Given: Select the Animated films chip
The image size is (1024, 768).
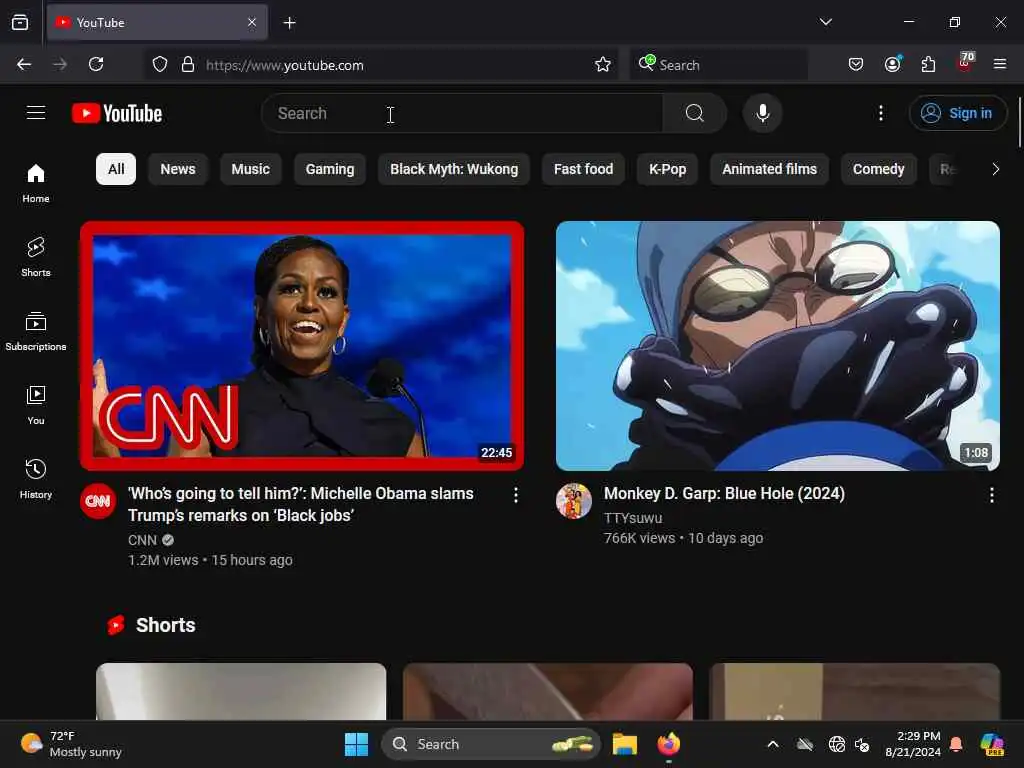Looking at the screenshot, I should point(769,169).
